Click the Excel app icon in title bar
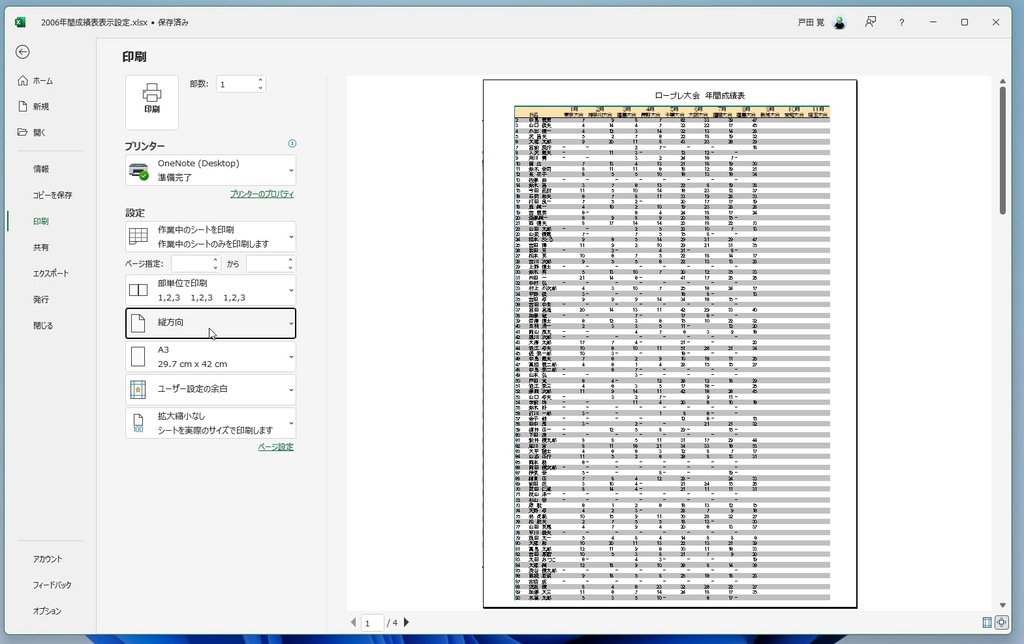This screenshot has height=644, width=1024. click(20, 22)
